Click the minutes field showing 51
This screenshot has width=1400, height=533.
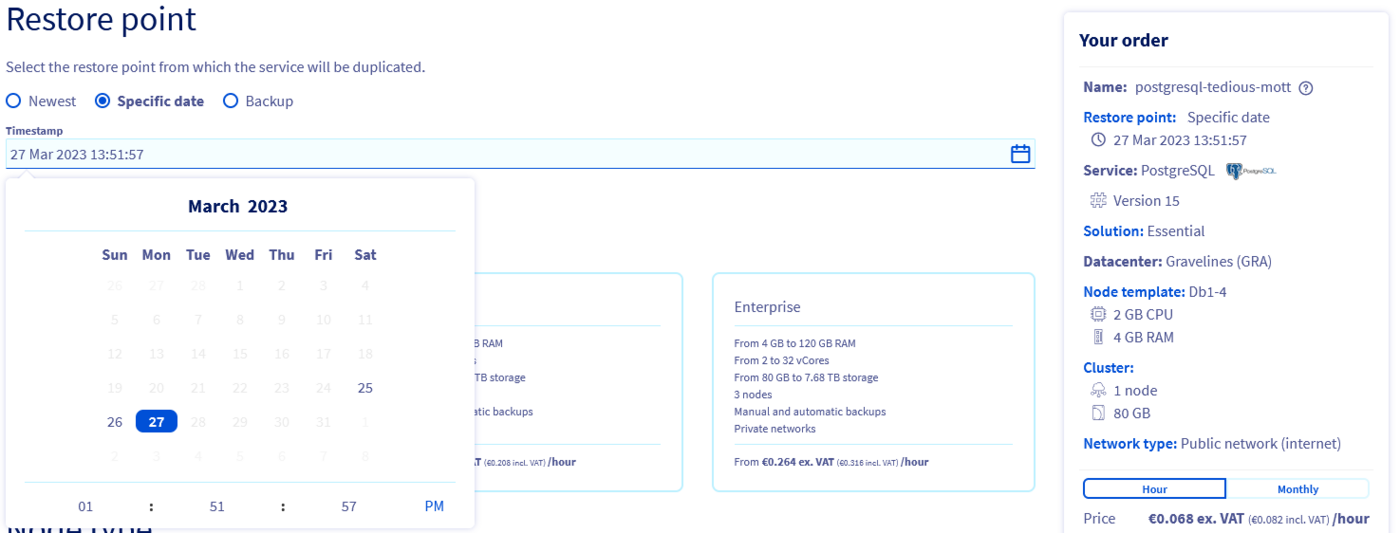pyautogui.click(x=217, y=507)
